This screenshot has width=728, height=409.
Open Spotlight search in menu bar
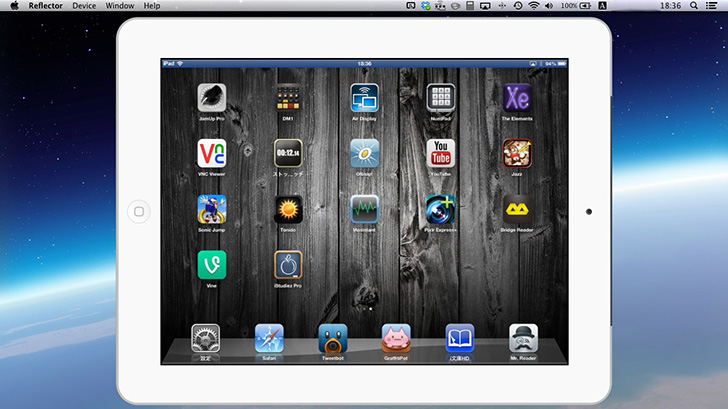694,6
